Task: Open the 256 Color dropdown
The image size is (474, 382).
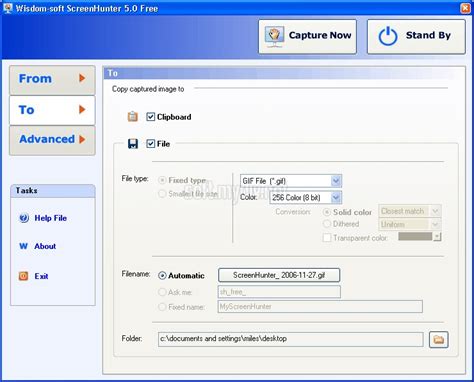Action: (306, 197)
